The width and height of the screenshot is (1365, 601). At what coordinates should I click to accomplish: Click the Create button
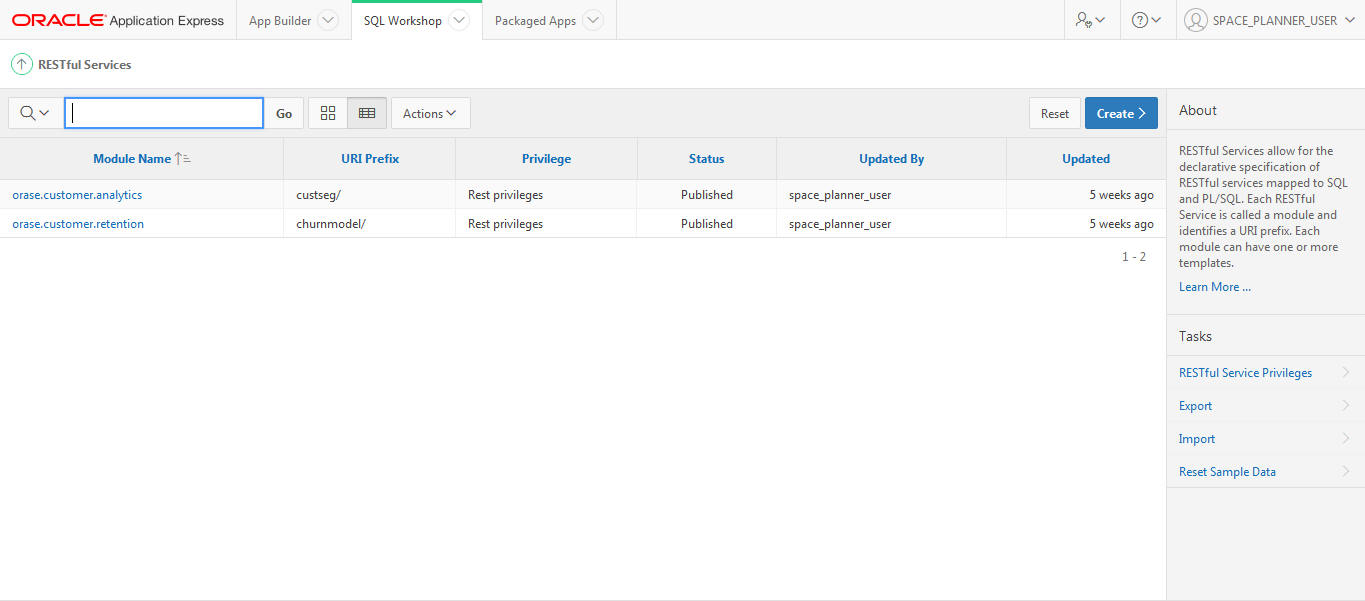[x=1121, y=113]
